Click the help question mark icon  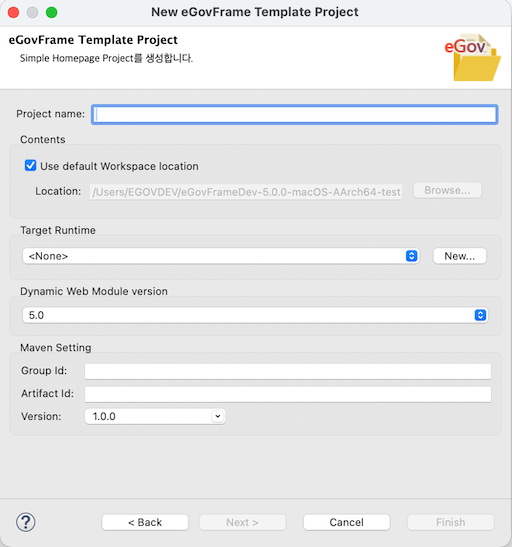(25, 522)
